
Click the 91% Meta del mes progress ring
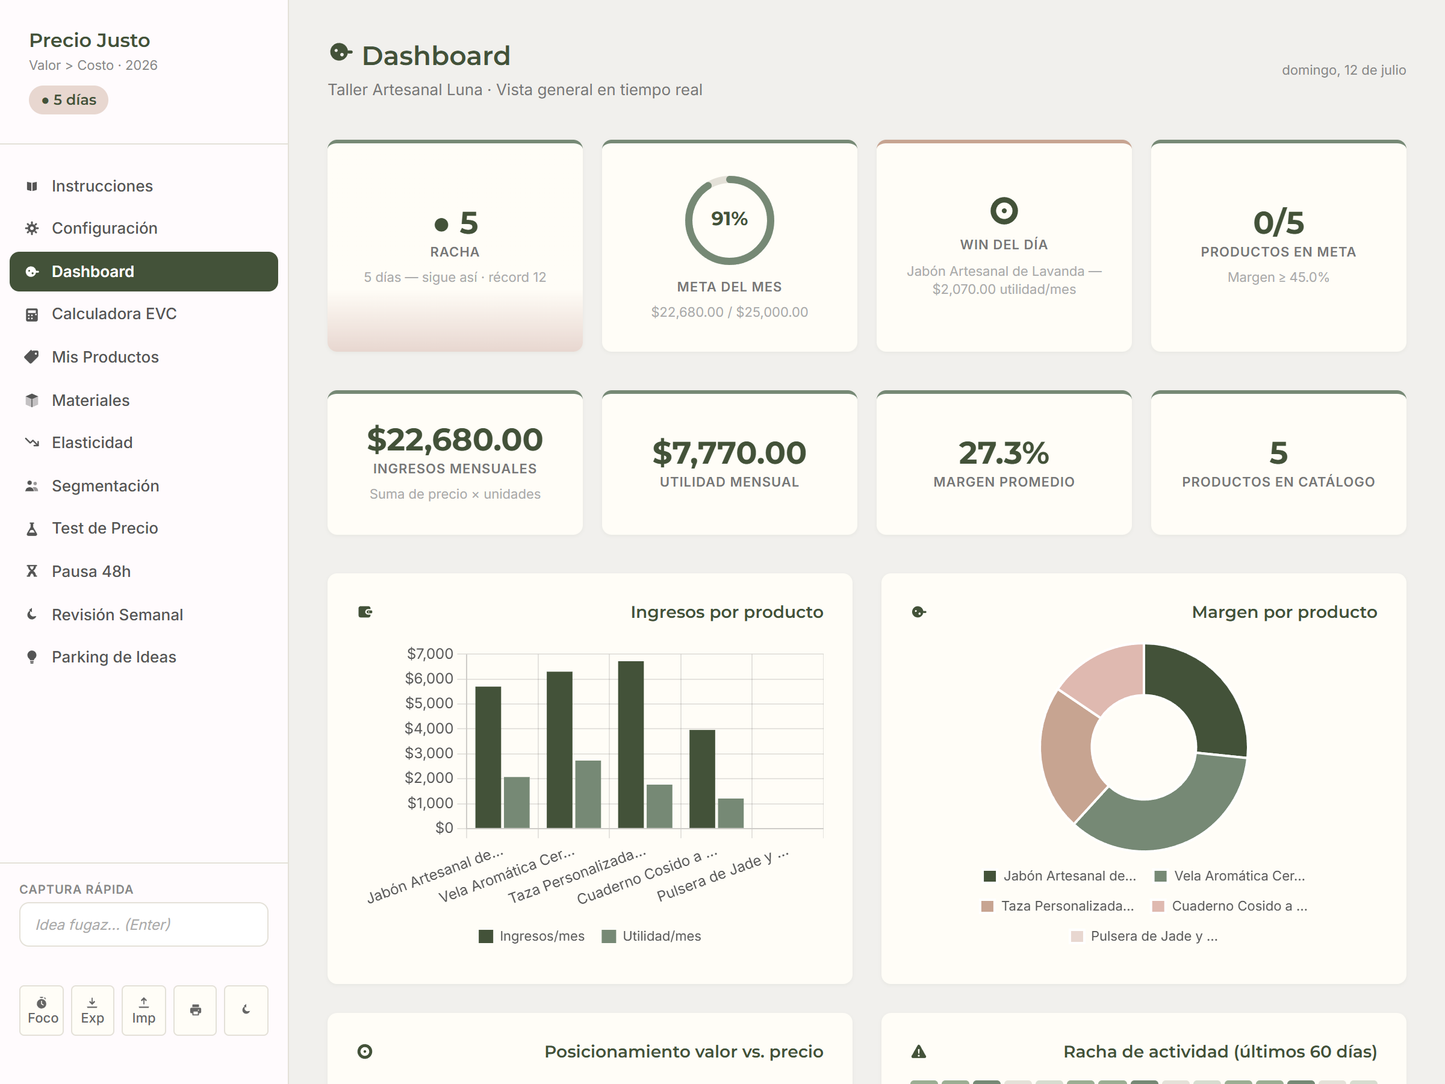point(729,220)
